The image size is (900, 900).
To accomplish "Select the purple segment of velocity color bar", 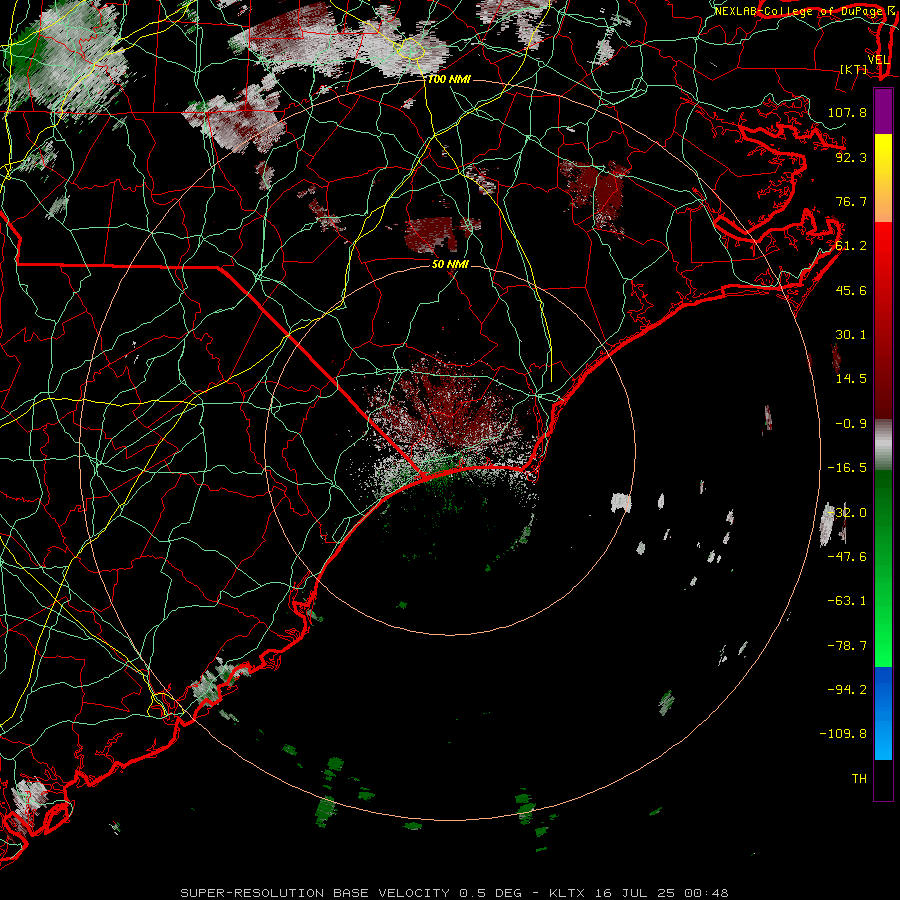I will (883, 111).
